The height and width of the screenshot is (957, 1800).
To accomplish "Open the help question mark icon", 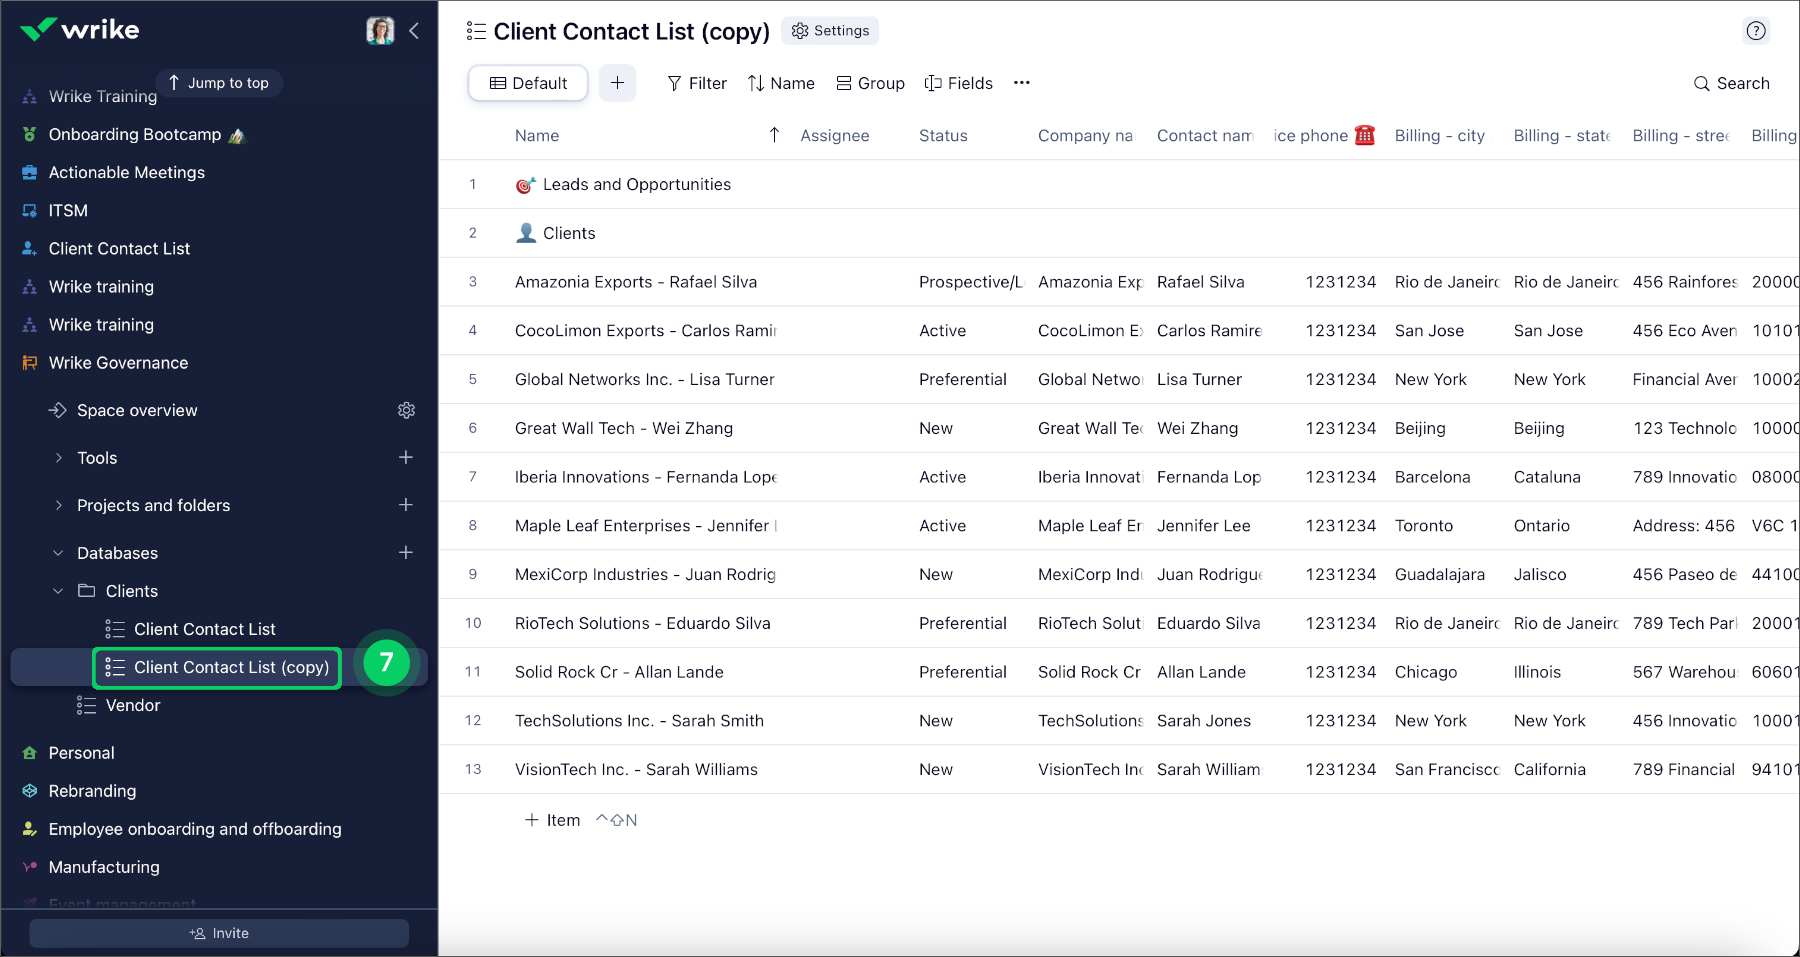I will click(1756, 31).
